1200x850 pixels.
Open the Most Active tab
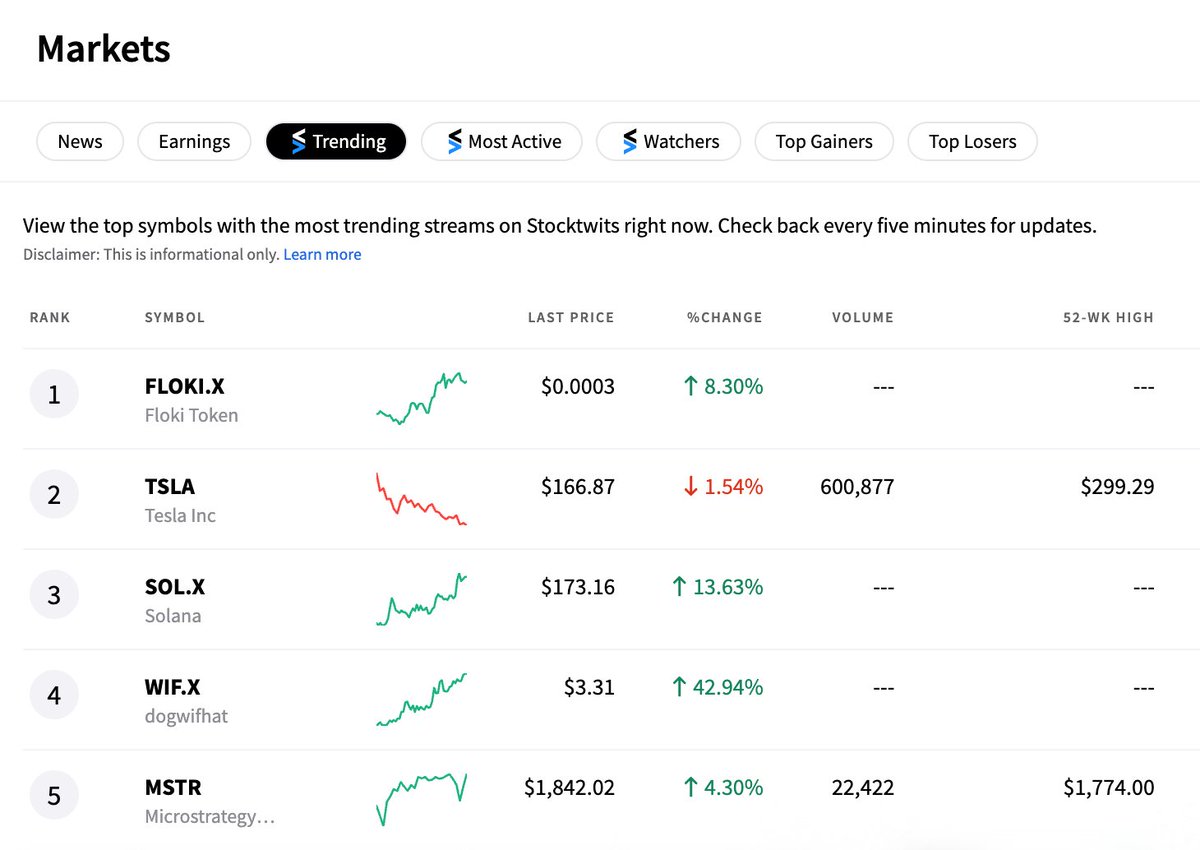[503, 142]
